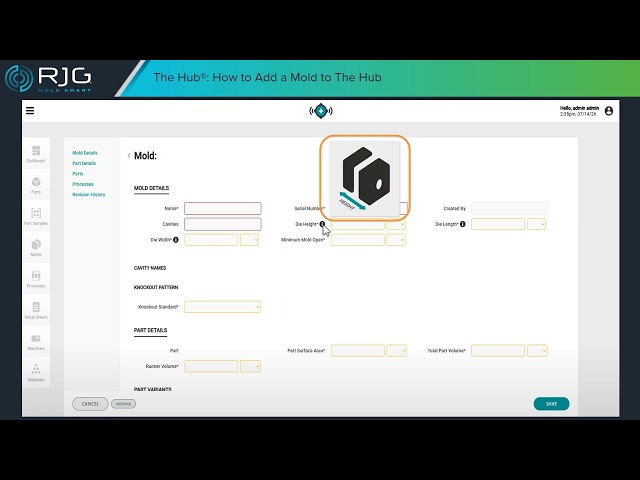The width and height of the screenshot is (640, 480).
Task: Click the 'Hello, admin admin' text
Action: coord(579,108)
